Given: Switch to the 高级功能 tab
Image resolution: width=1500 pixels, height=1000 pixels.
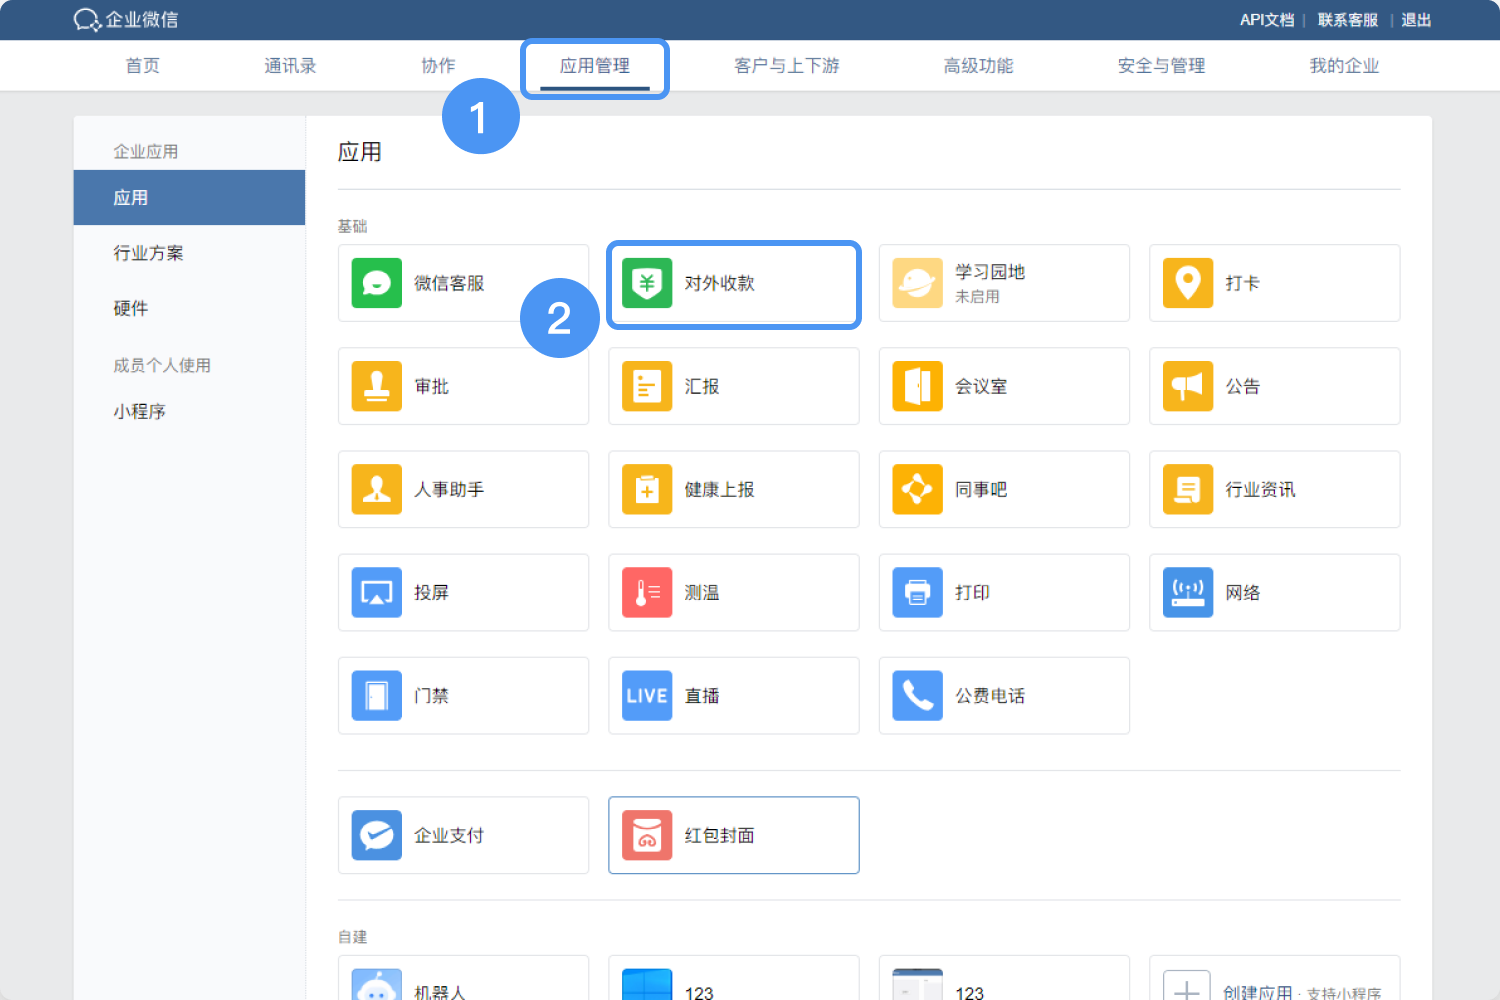Looking at the screenshot, I should (978, 65).
